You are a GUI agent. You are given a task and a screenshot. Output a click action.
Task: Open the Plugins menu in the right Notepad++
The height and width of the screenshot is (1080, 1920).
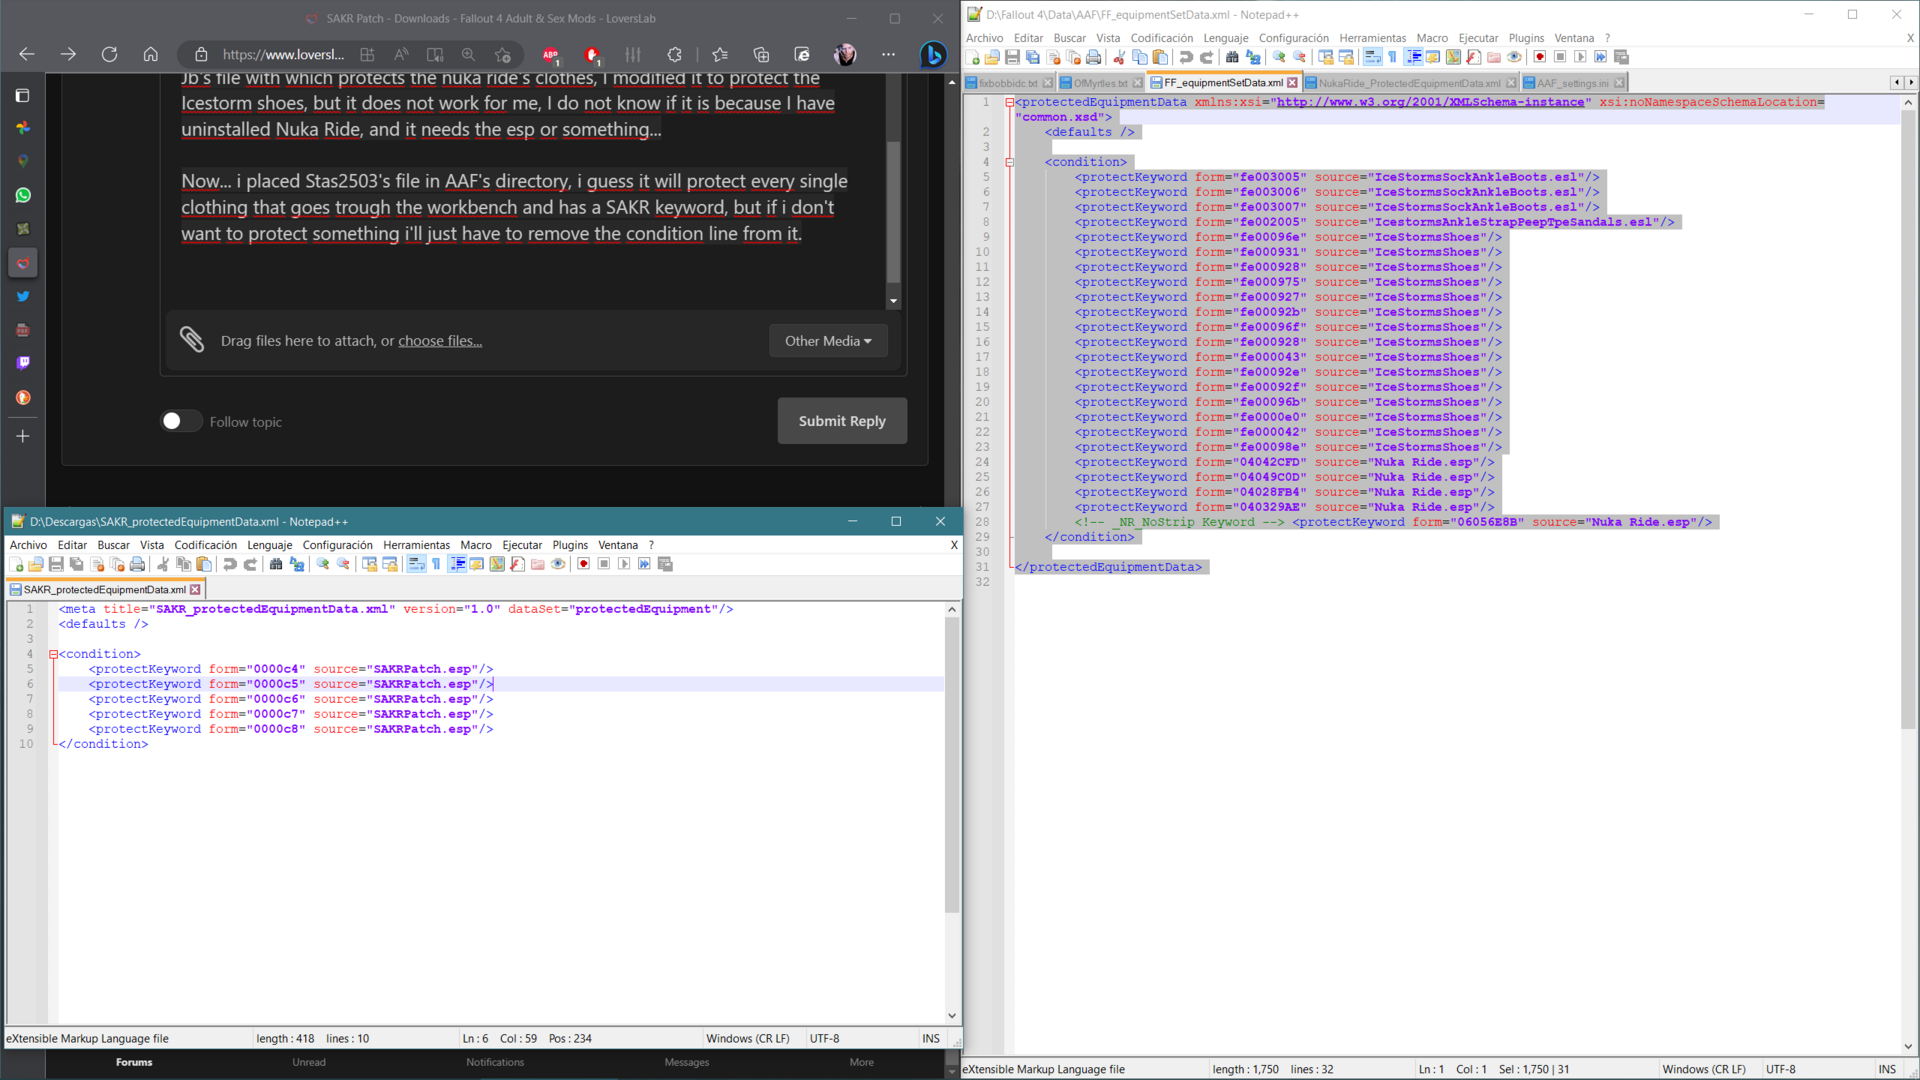[1526, 38]
